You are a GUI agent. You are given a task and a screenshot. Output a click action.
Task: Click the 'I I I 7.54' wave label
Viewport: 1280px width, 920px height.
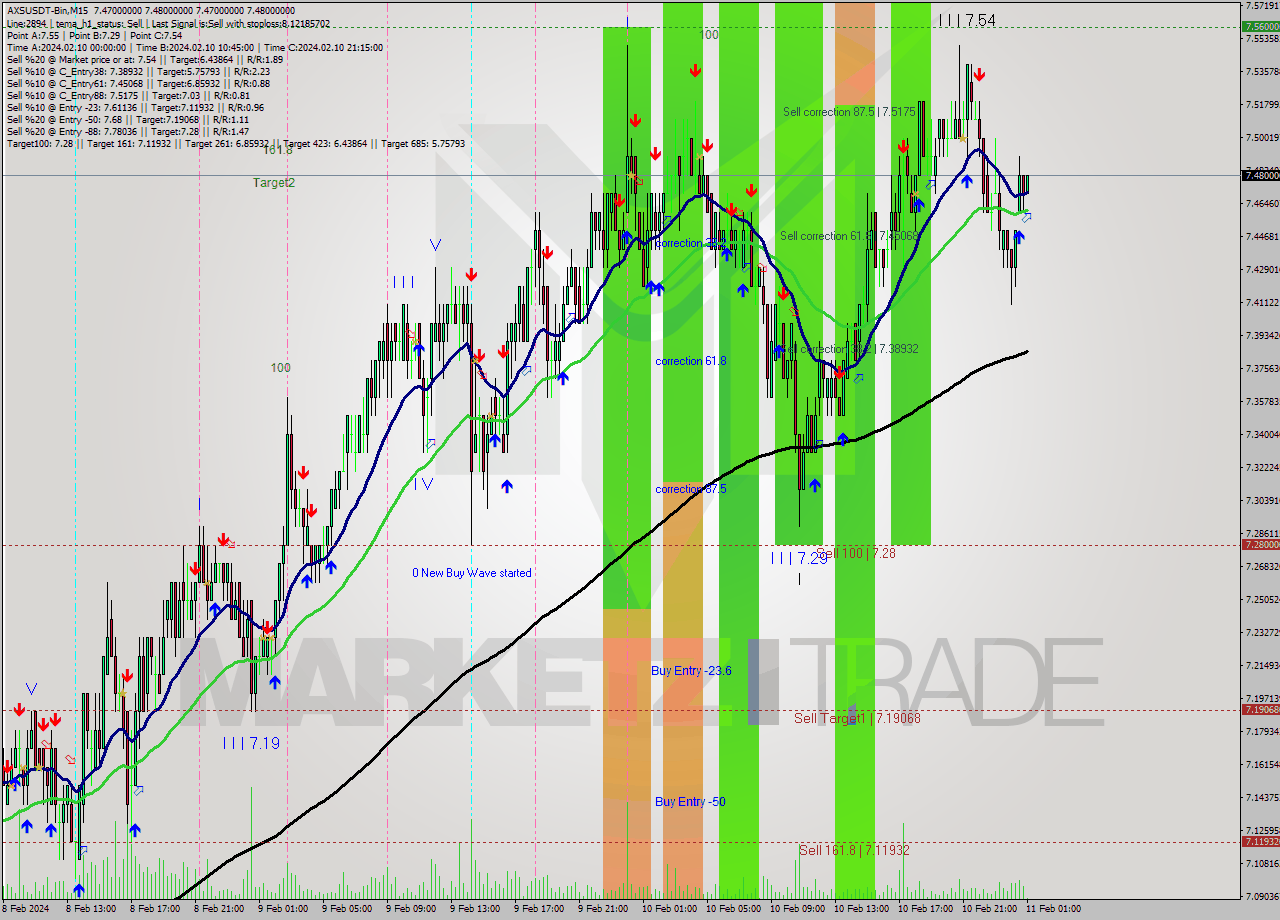click(x=967, y=20)
